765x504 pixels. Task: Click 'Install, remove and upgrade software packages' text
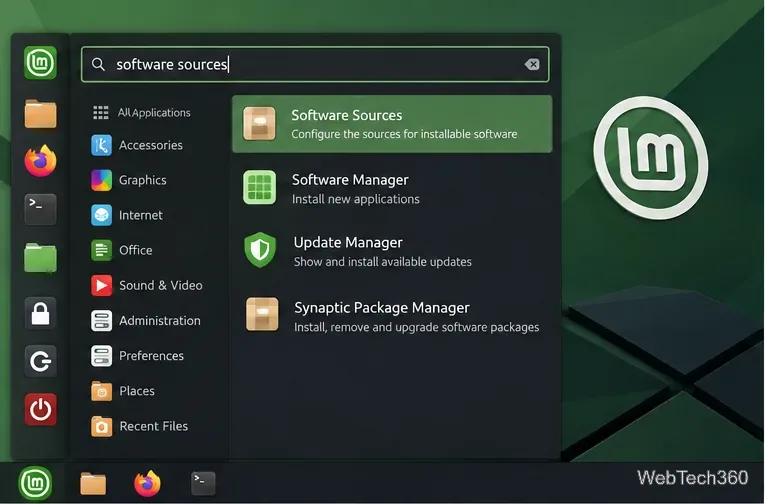417,327
